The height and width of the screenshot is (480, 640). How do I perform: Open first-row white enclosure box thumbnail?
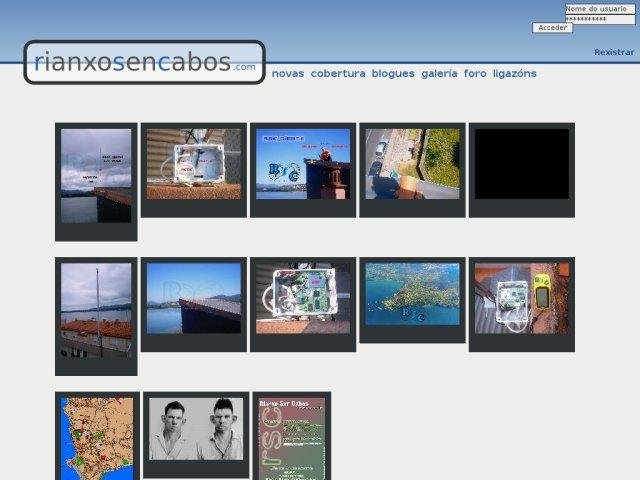pos(193,164)
